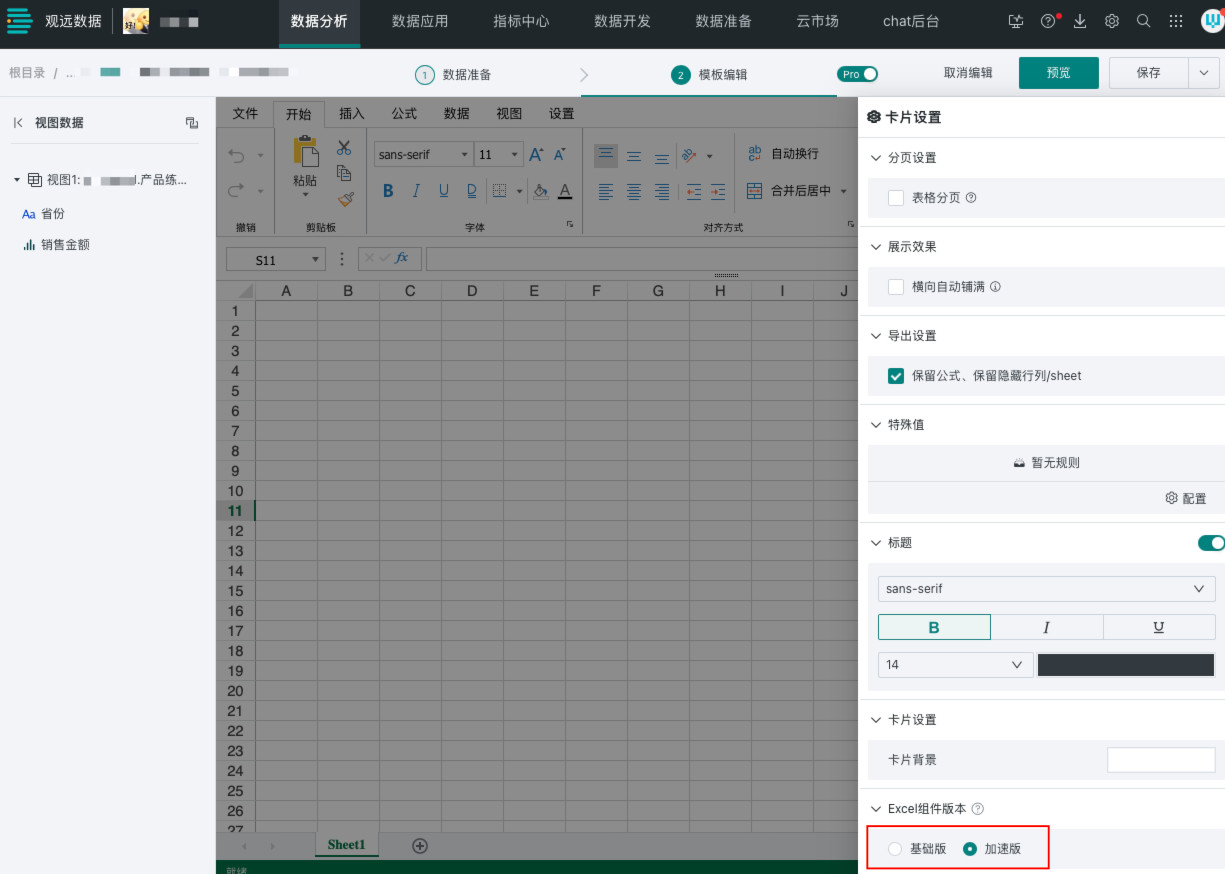Open the ribbon font family sans-serif dropdown
This screenshot has height=874, width=1225.
tap(464, 155)
